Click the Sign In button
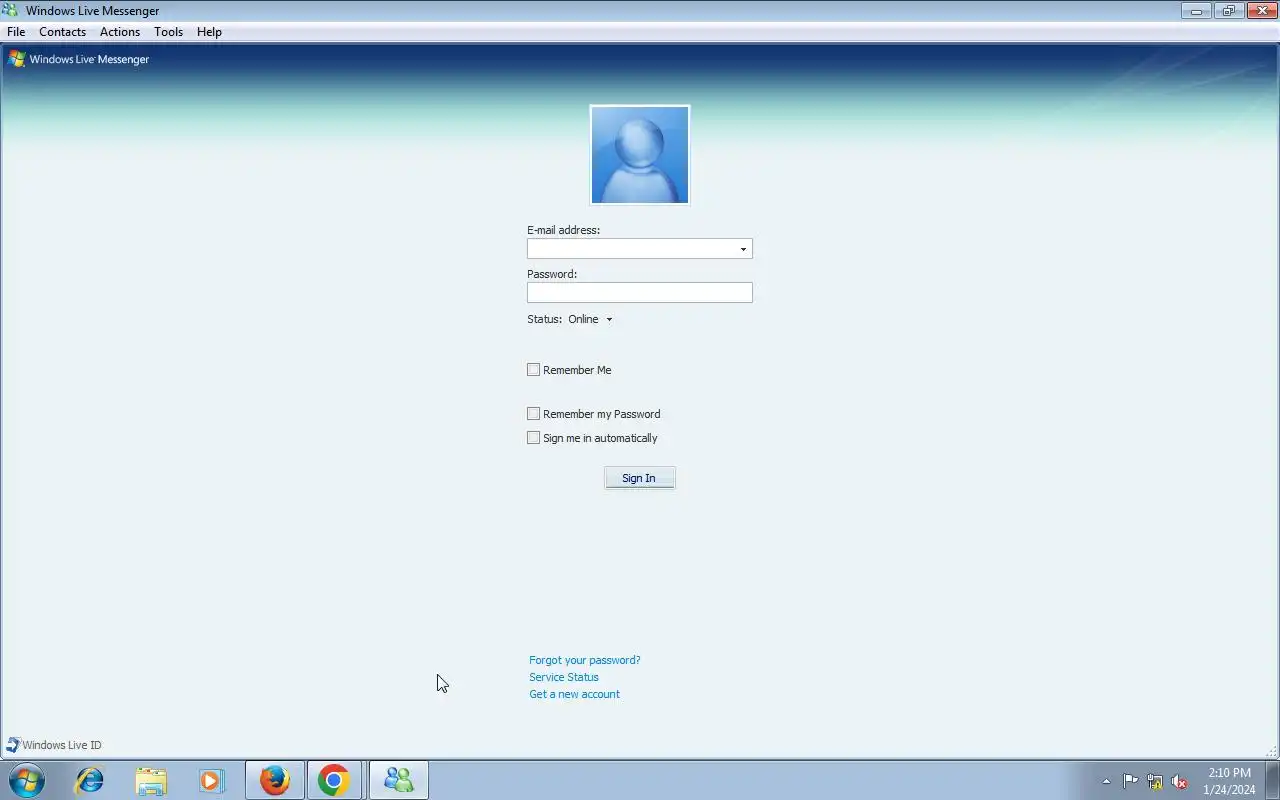1280x800 pixels. (640, 478)
